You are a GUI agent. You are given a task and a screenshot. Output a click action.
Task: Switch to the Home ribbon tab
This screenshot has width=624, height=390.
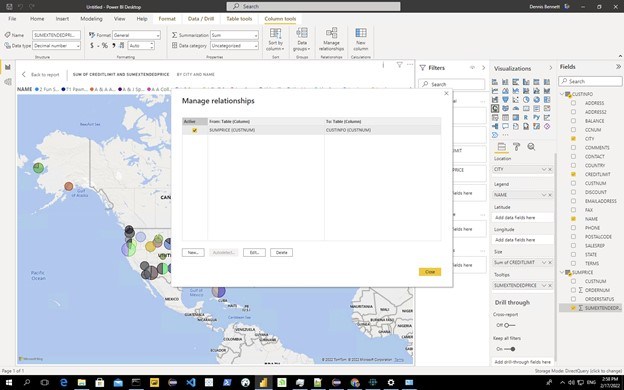pos(37,19)
